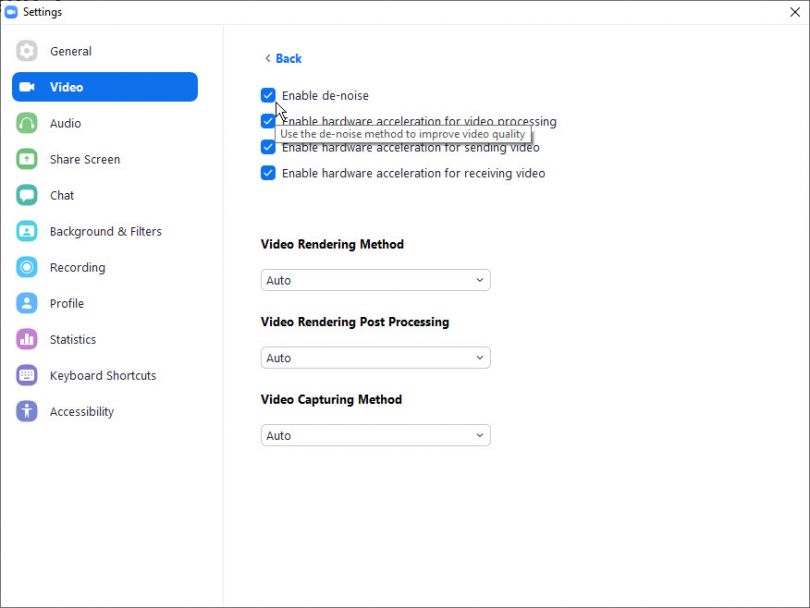The image size is (810, 608).
Task: Go back using the Back link
Action: [282, 58]
